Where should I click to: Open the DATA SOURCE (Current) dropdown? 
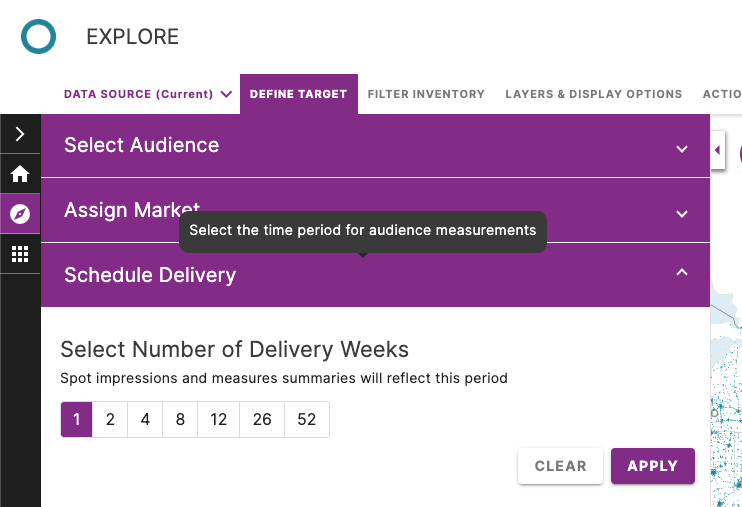[x=148, y=94]
